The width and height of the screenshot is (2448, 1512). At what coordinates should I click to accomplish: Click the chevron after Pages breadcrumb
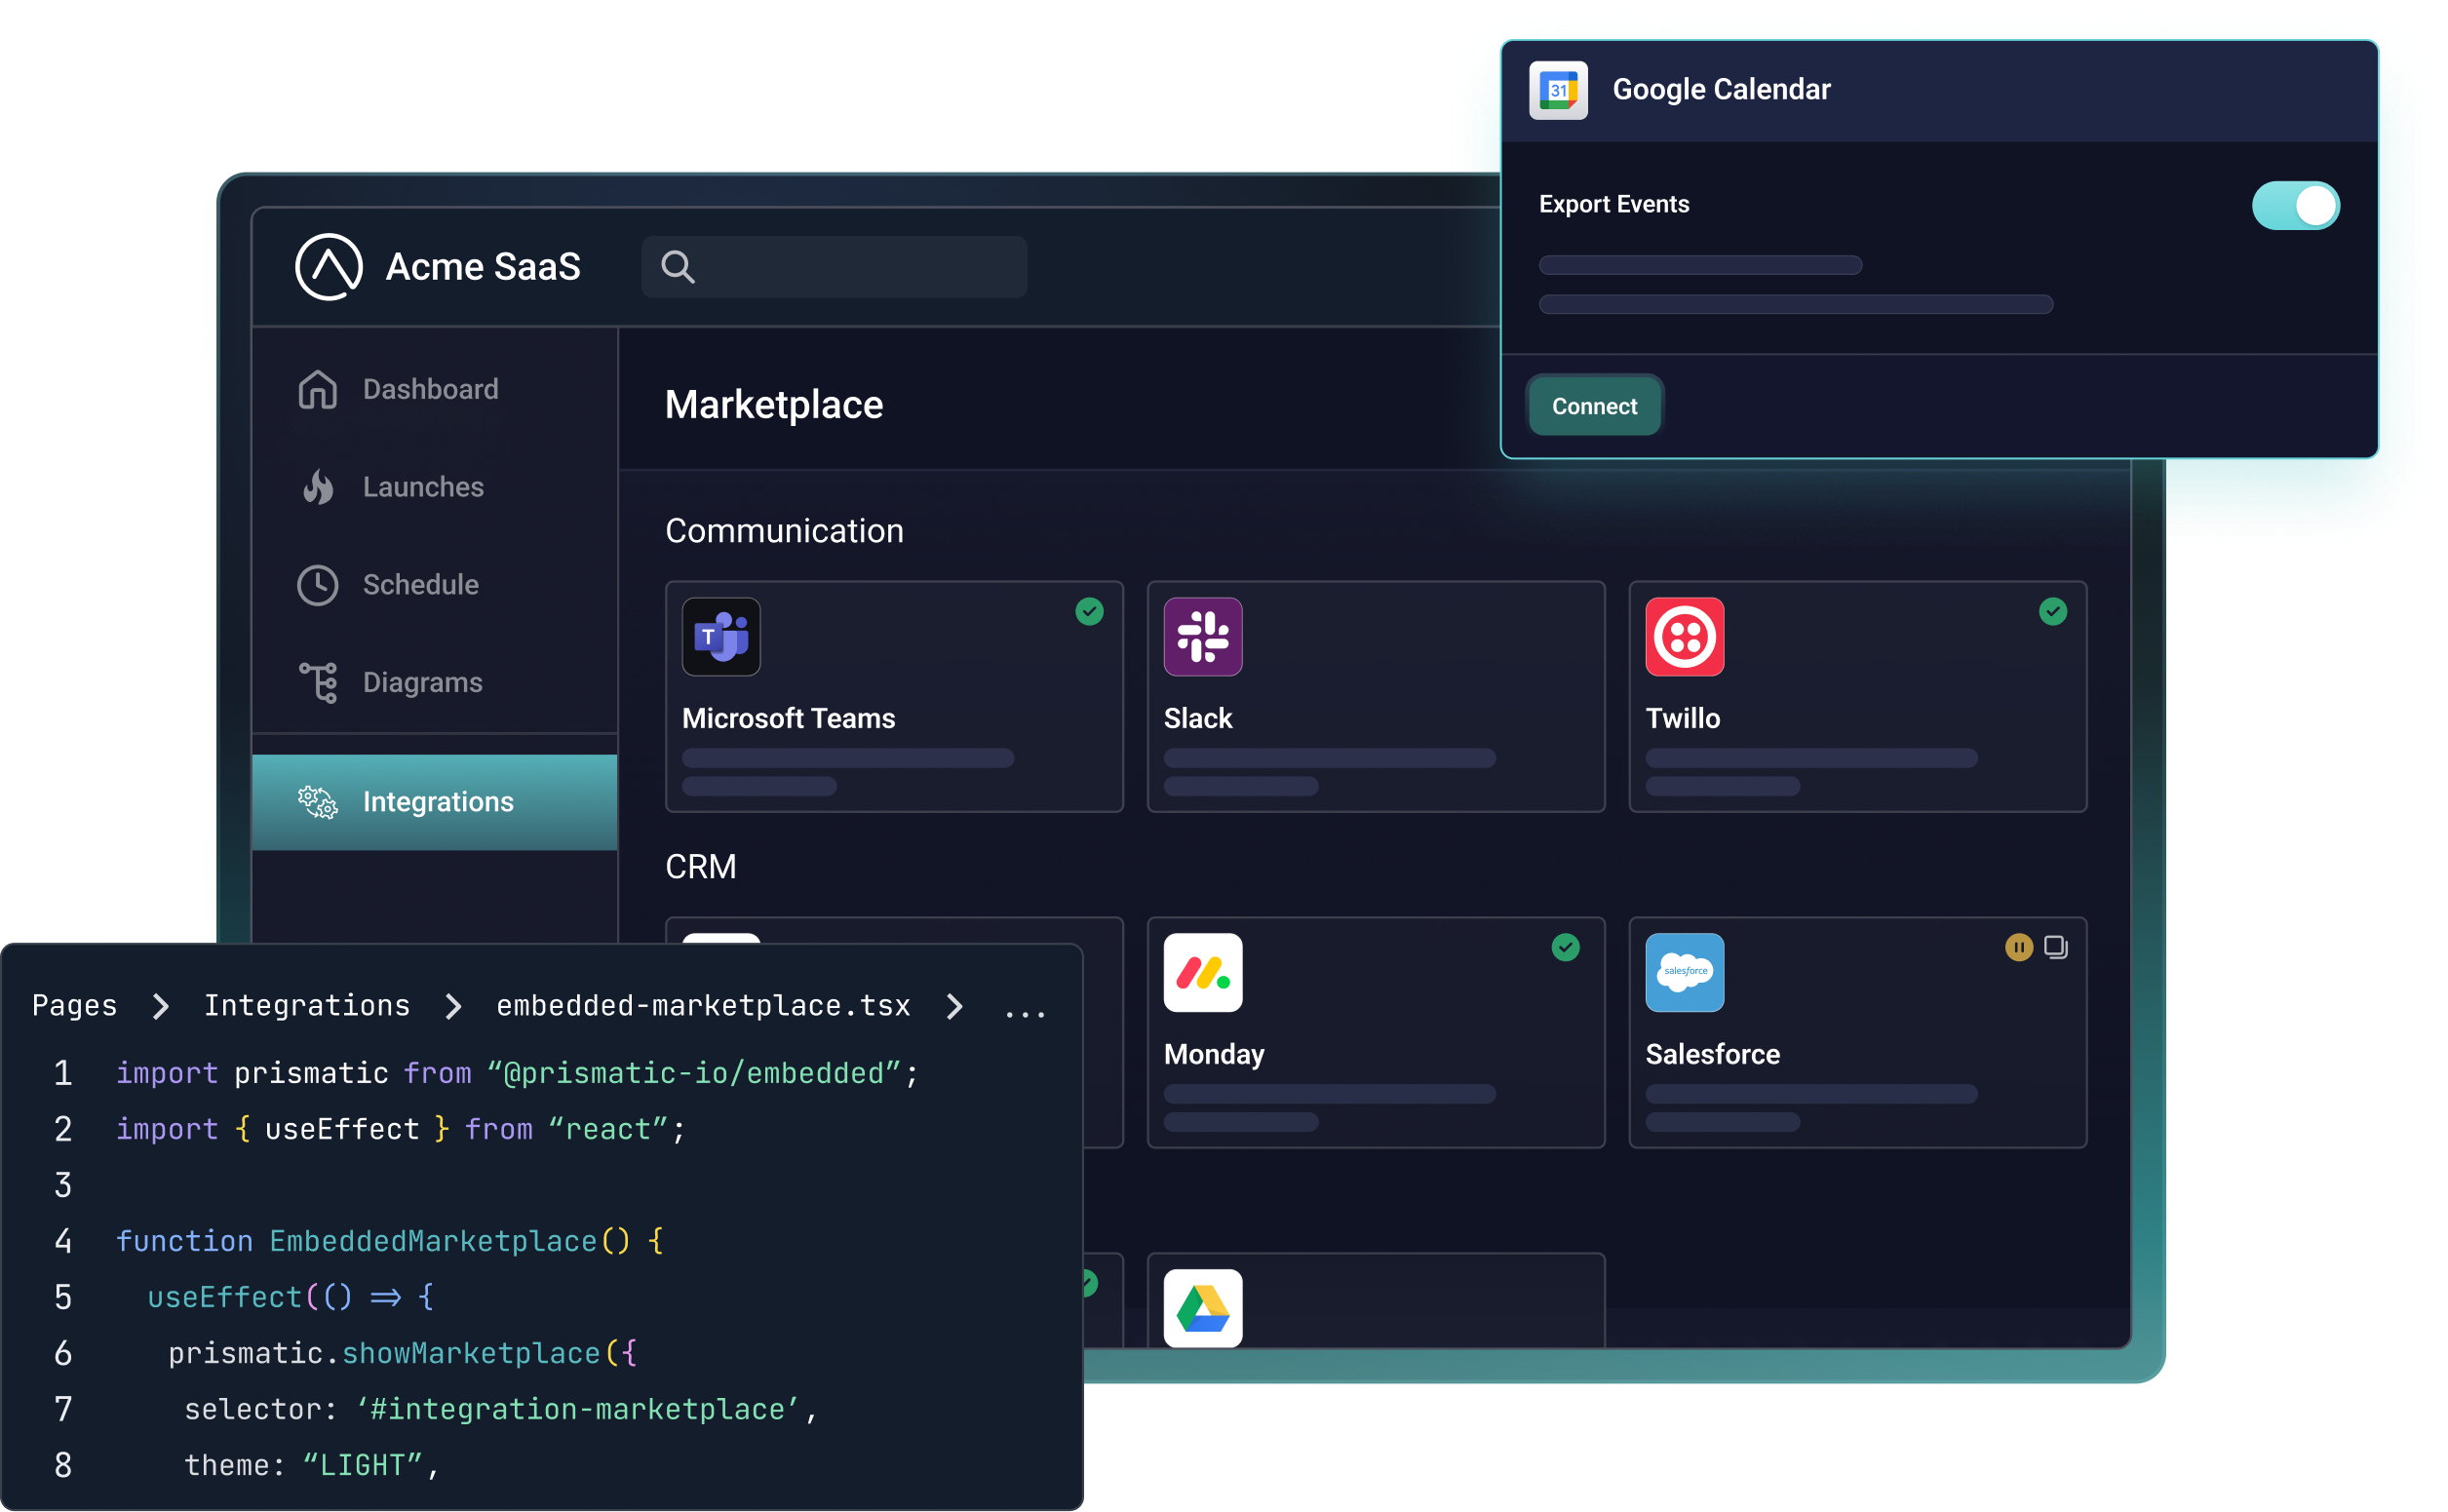pyautogui.click(x=160, y=1006)
